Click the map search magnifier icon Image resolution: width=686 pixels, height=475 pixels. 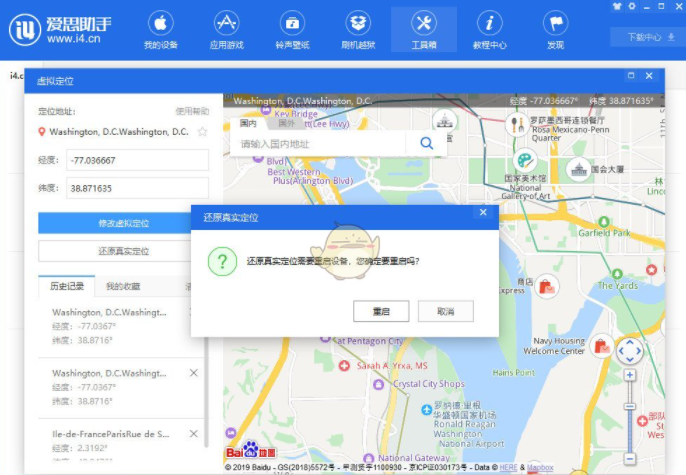(426, 144)
